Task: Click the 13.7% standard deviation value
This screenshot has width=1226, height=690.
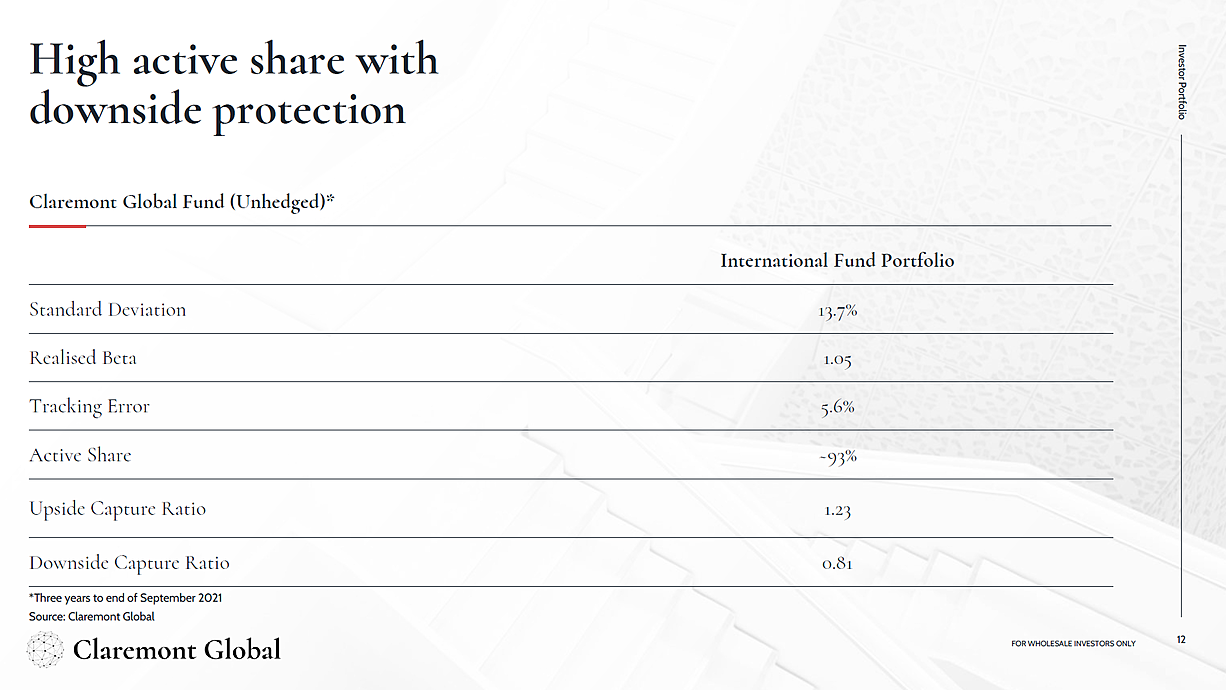Action: tap(837, 311)
